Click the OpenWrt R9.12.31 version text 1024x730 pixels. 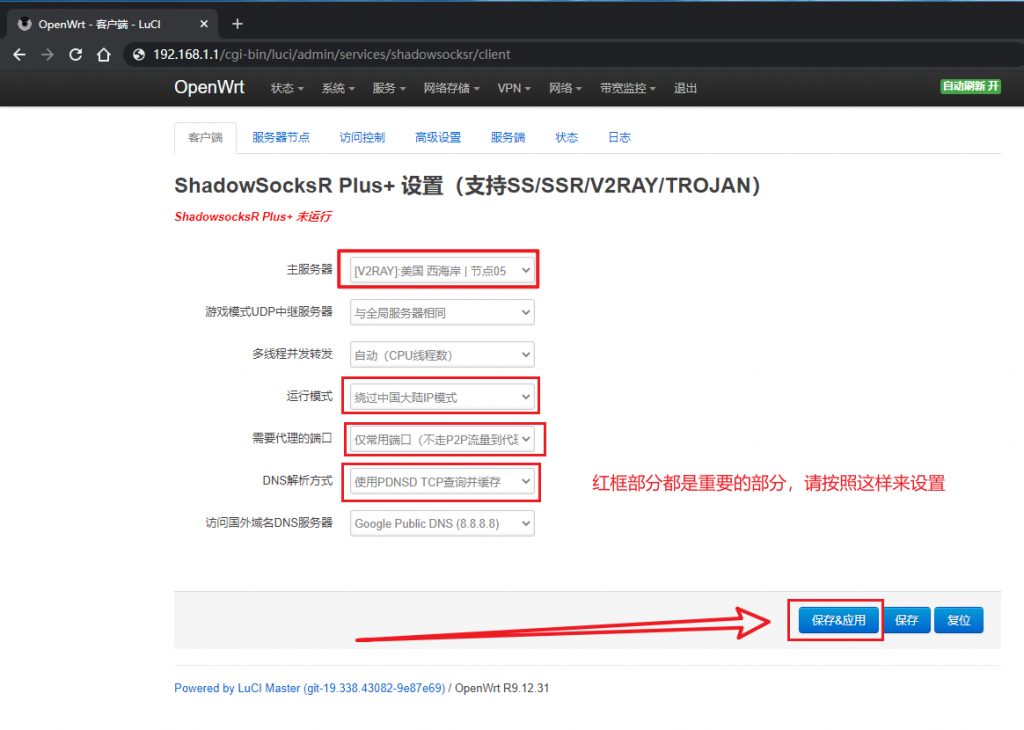502,688
